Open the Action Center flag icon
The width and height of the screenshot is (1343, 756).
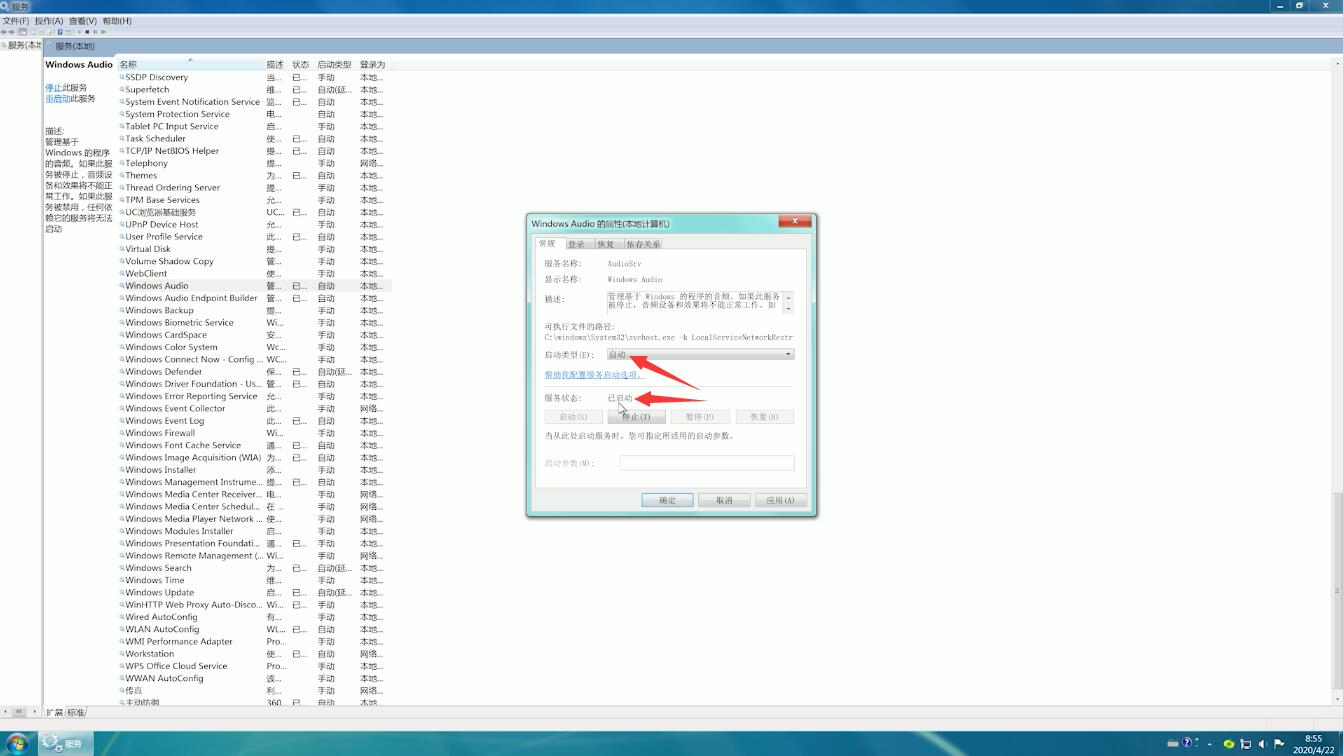[1279, 744]
